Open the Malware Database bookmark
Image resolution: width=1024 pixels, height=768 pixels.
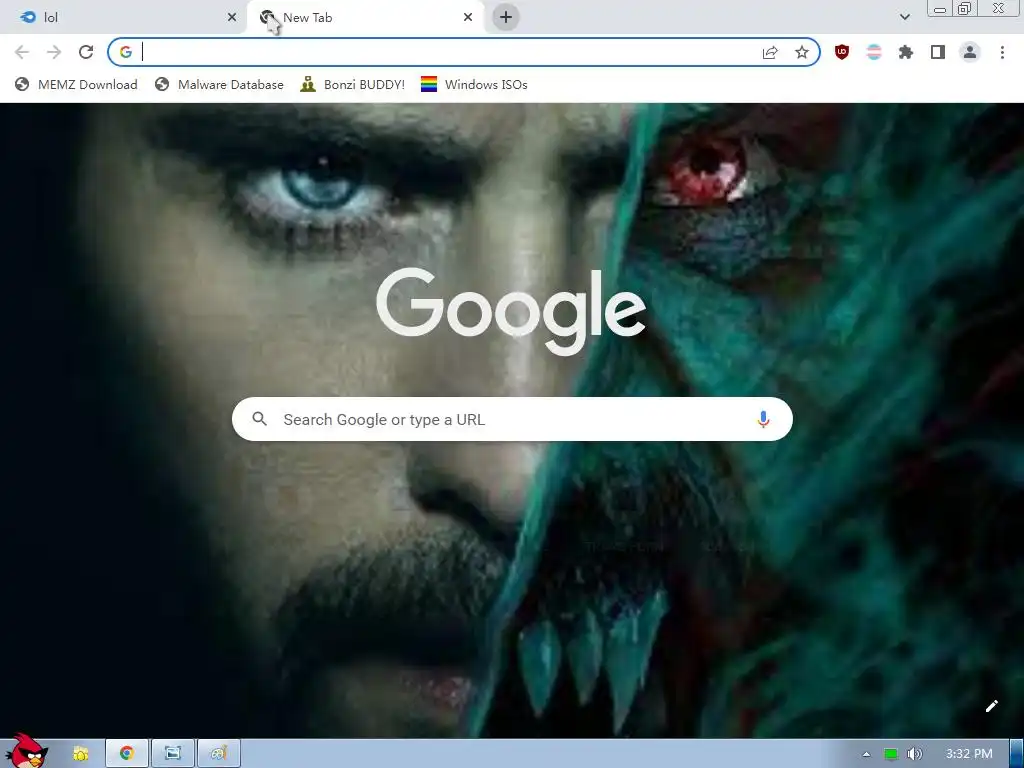(x=219, y=84)
